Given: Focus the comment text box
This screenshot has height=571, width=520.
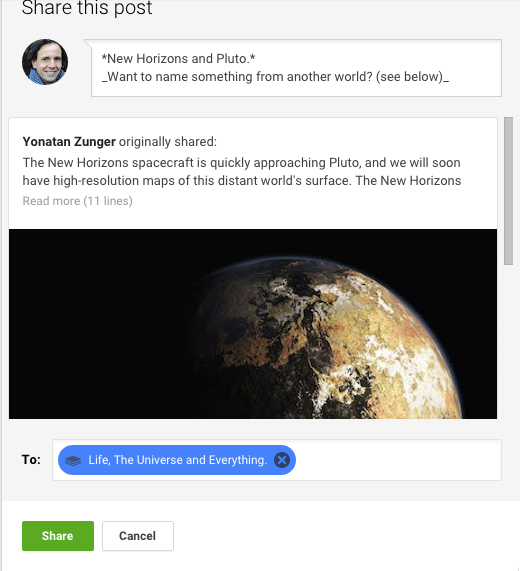Looking at the screenshot, I should coord(296,68).
